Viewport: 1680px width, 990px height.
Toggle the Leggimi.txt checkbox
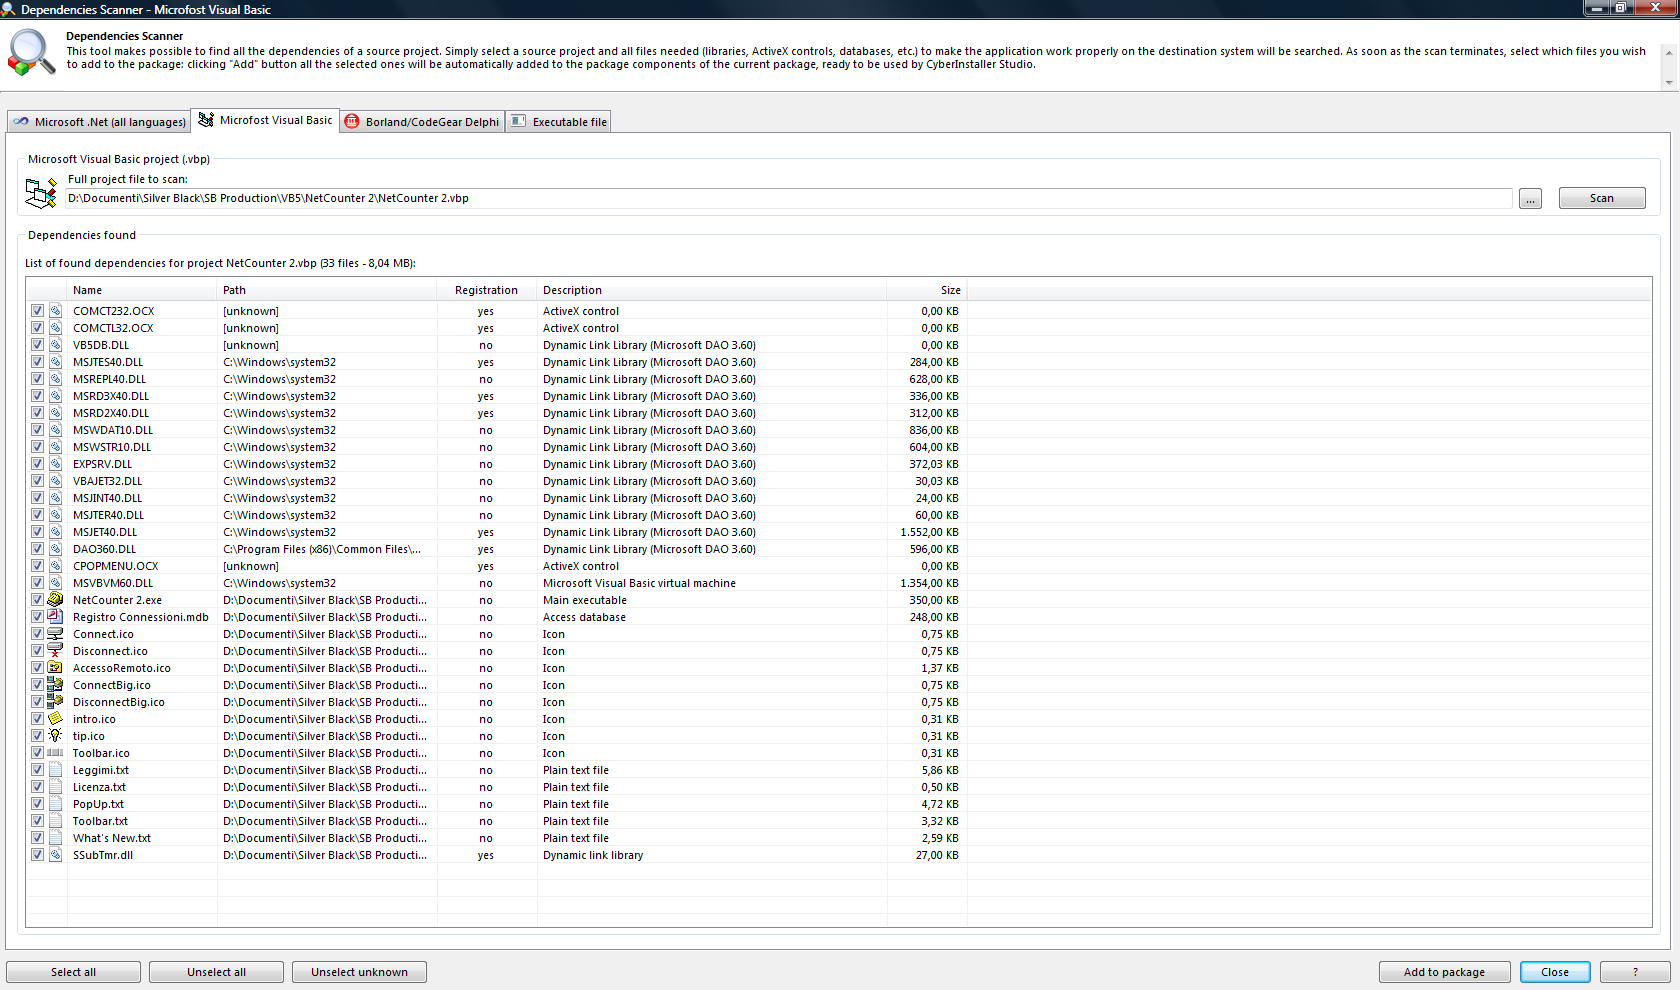37,770
